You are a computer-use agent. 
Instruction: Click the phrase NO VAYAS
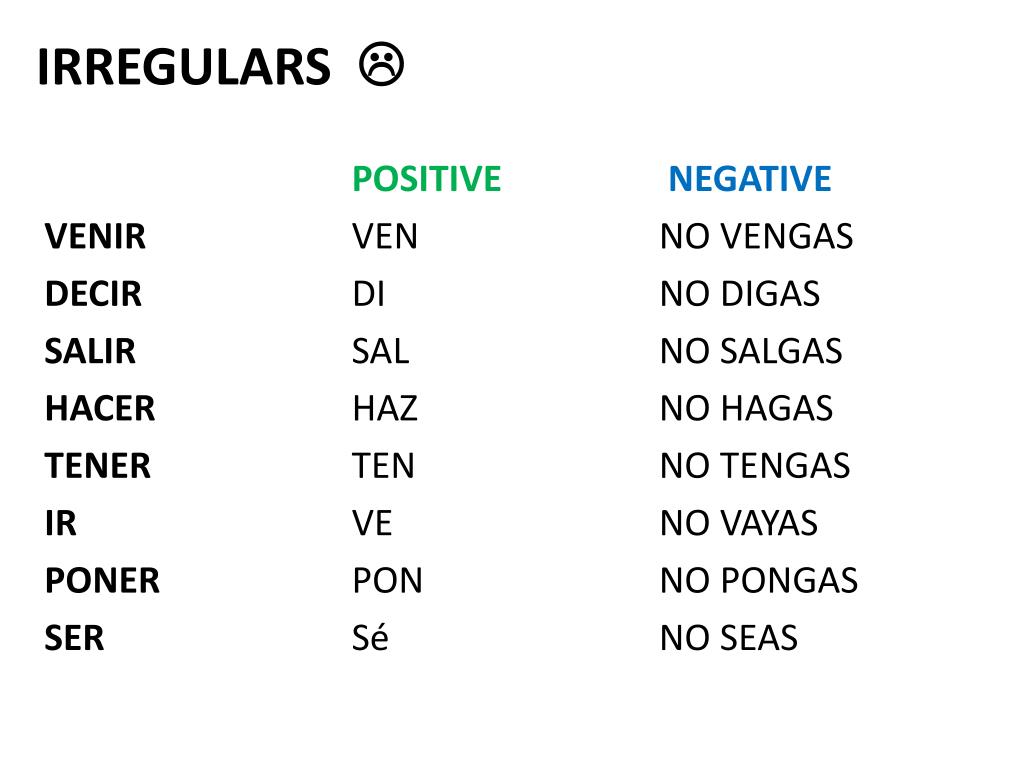click(739, 524)
